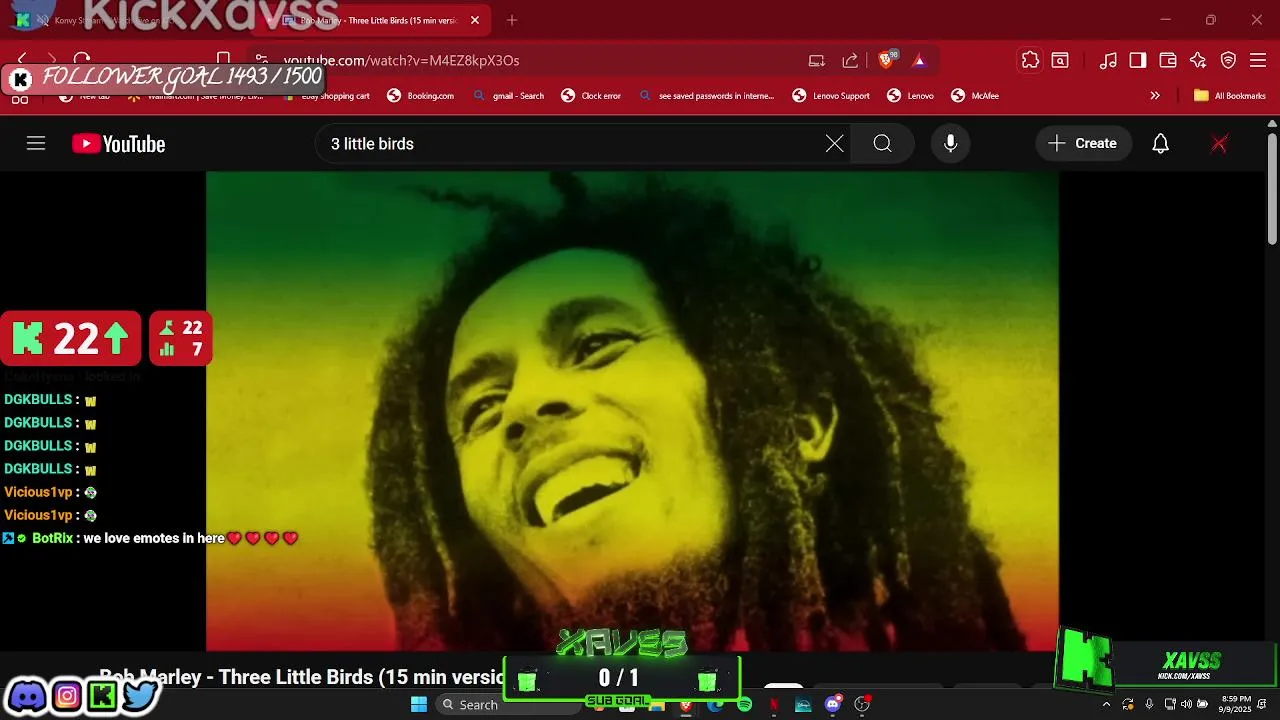The image size is (1280, 720).
Task: Click the YouTube search magnifier button
Action: click(882, 144)
